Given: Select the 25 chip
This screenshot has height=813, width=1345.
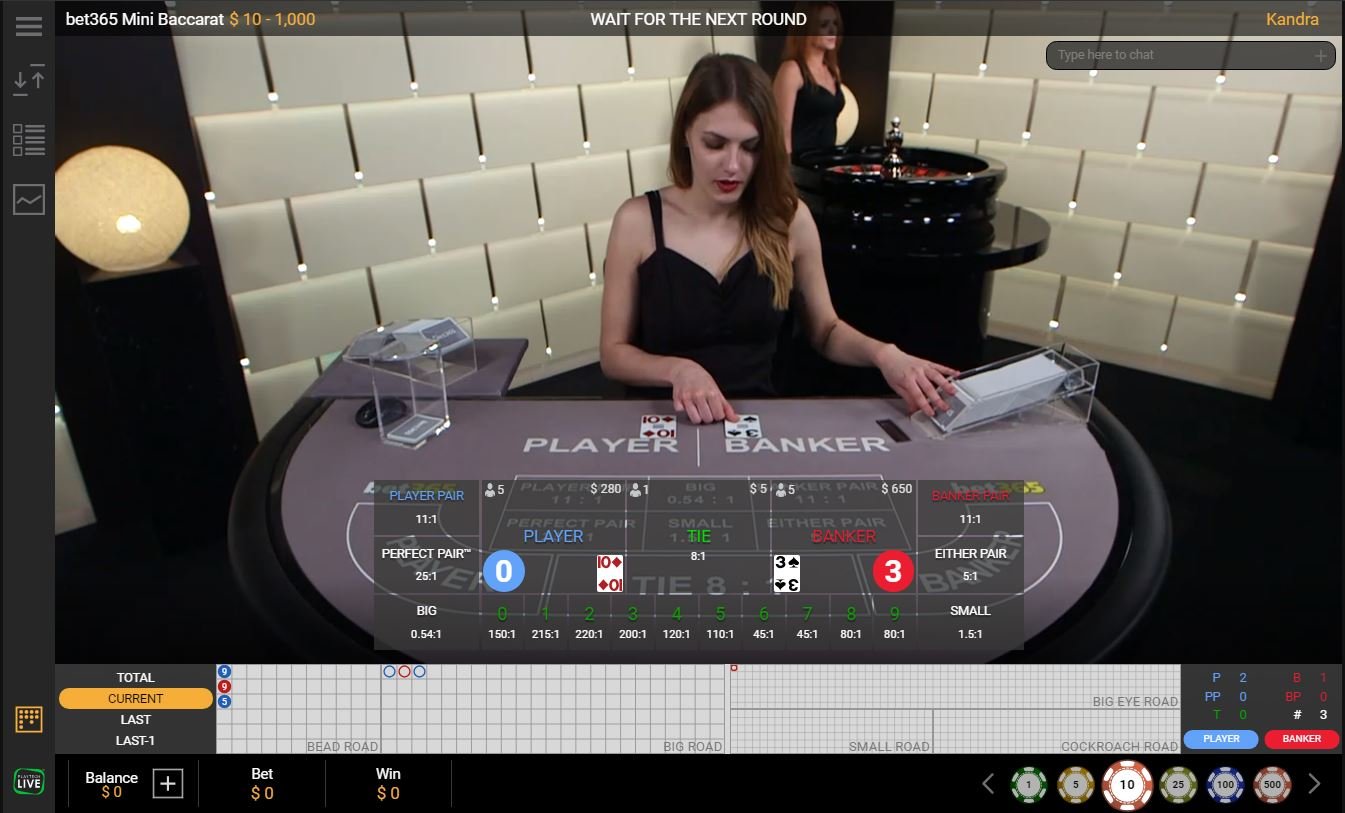Looking at the screenshot, I should point(1178,785).
